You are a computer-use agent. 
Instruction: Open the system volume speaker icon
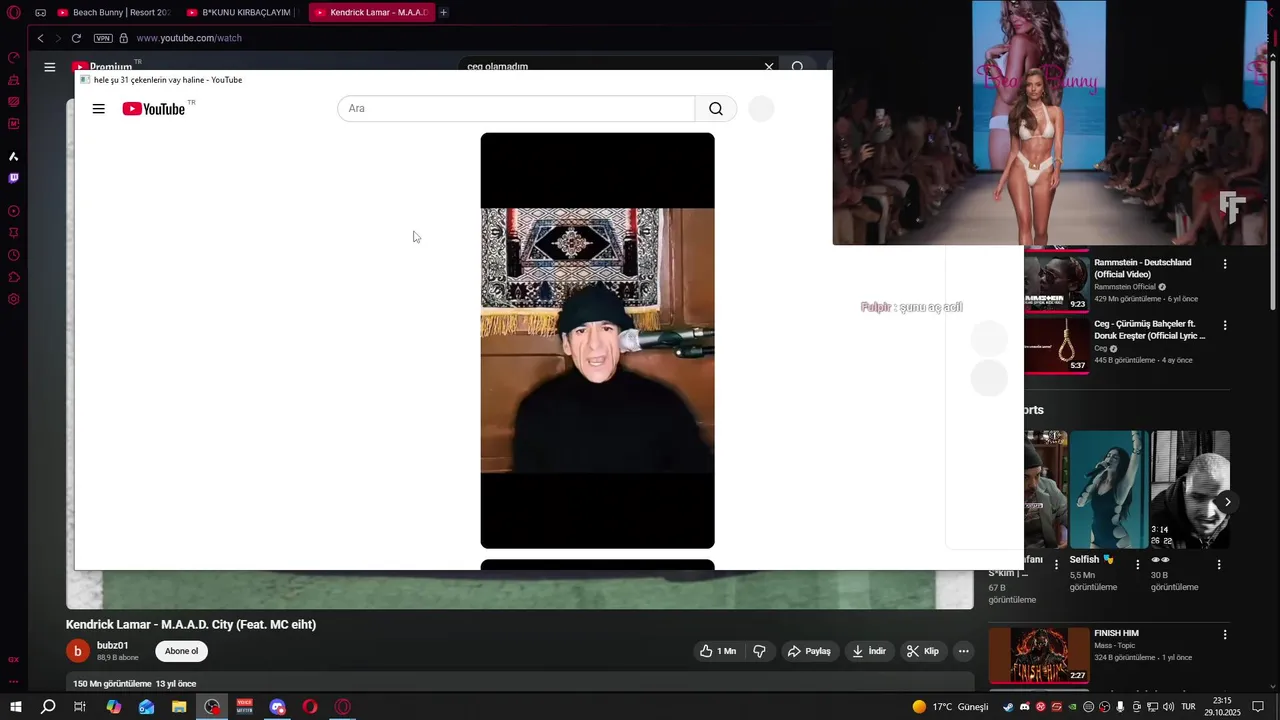[1168, 707]
